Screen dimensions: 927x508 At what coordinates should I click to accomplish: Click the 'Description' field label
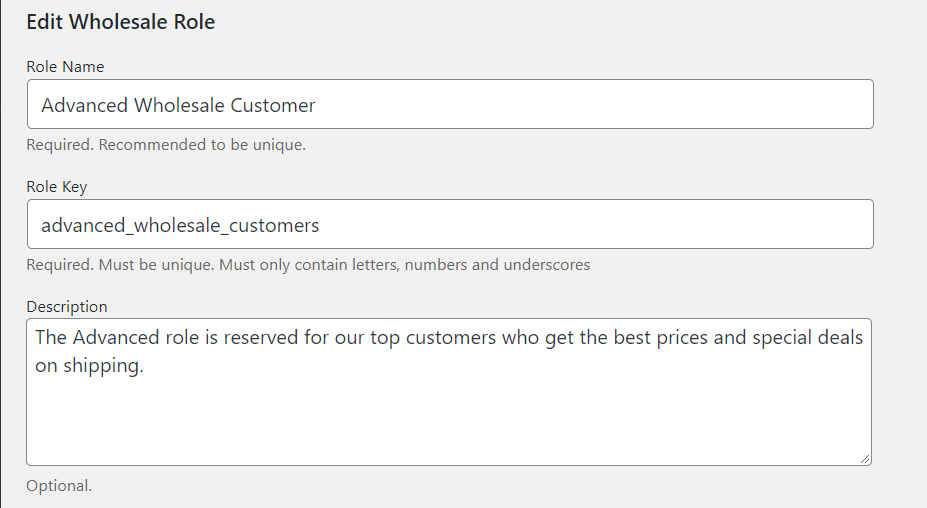tap(67, 307)
